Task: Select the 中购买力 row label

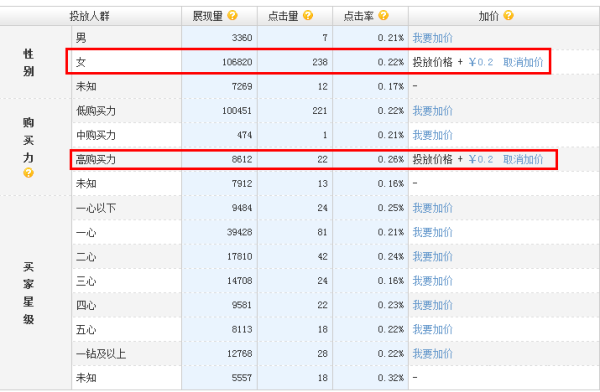Action: click(96, 135)
